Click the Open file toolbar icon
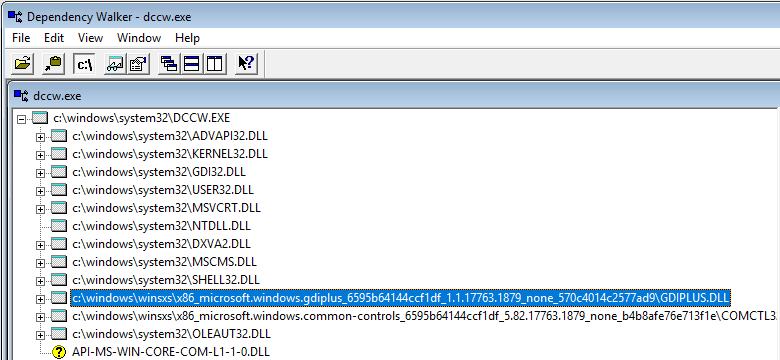780x360 pixels. 23,64
